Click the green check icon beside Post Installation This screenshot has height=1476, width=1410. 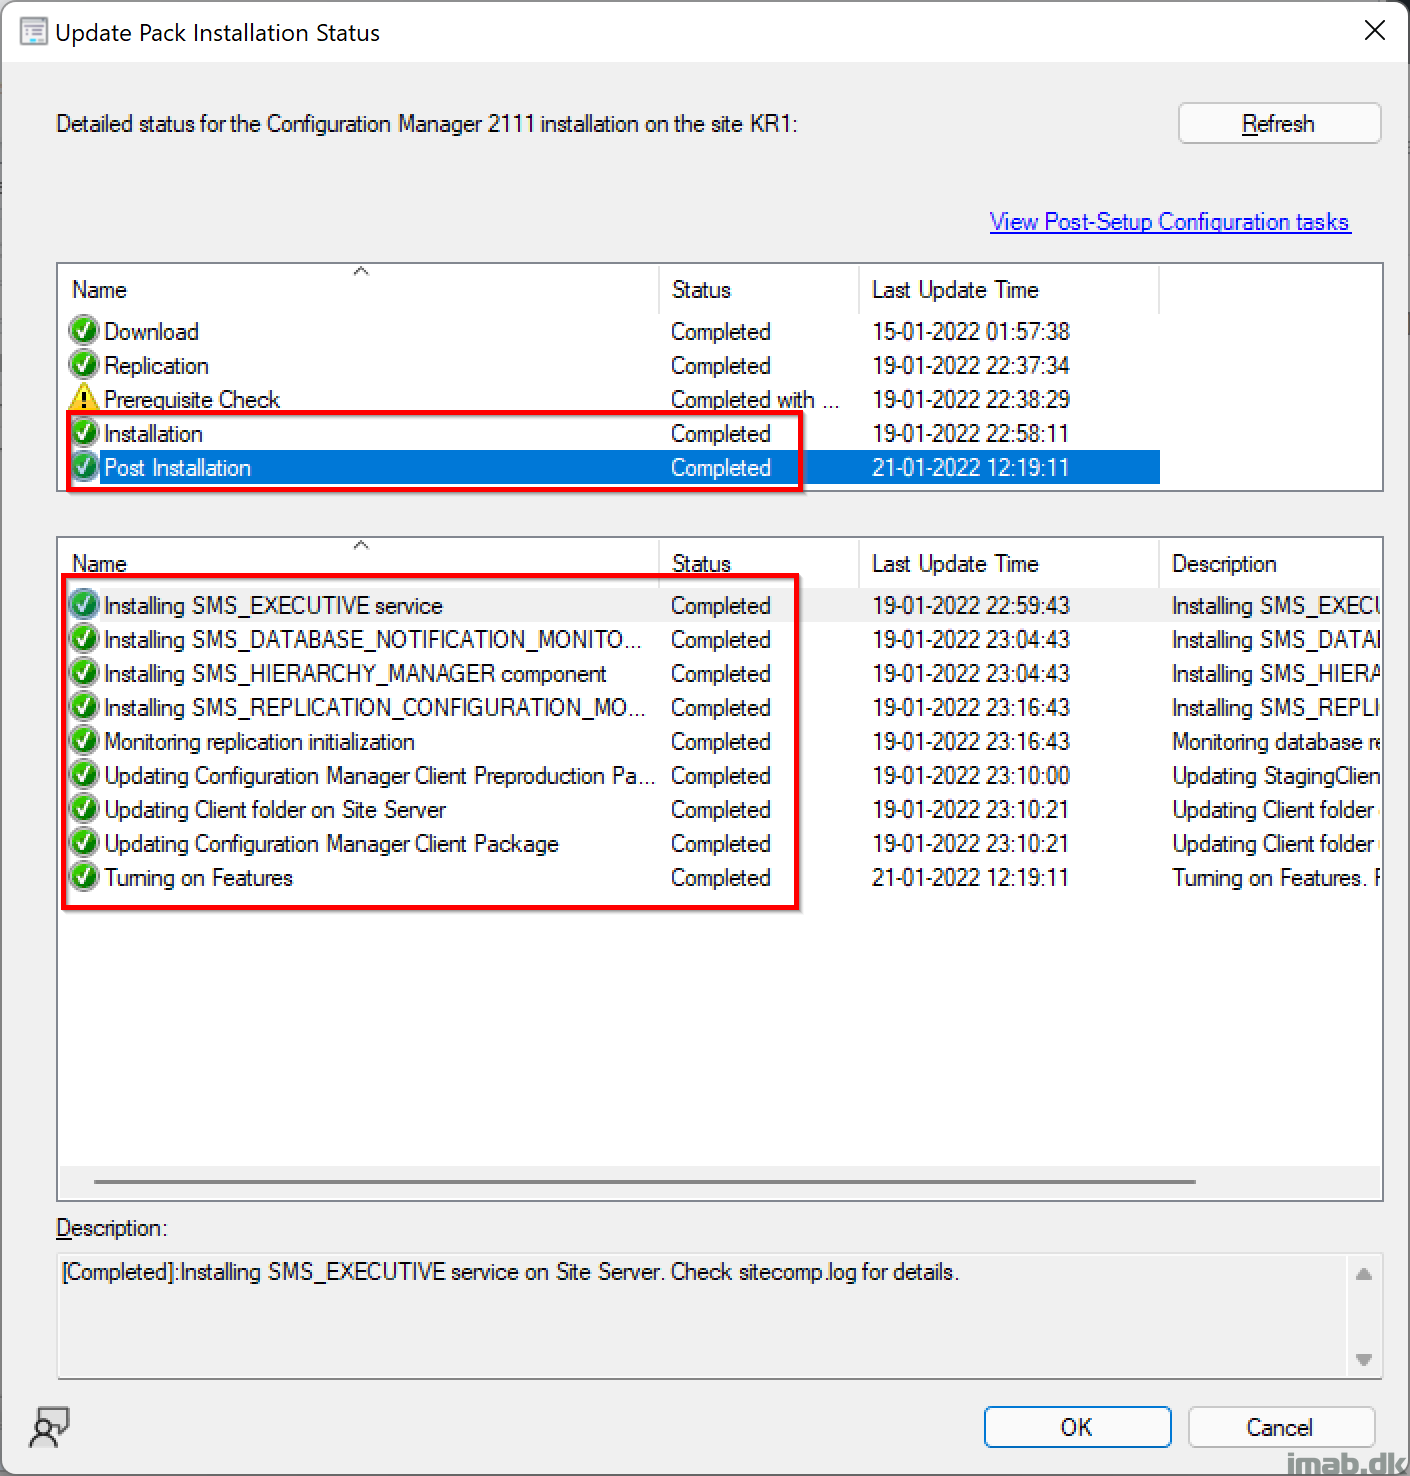(x=84, y=466)
